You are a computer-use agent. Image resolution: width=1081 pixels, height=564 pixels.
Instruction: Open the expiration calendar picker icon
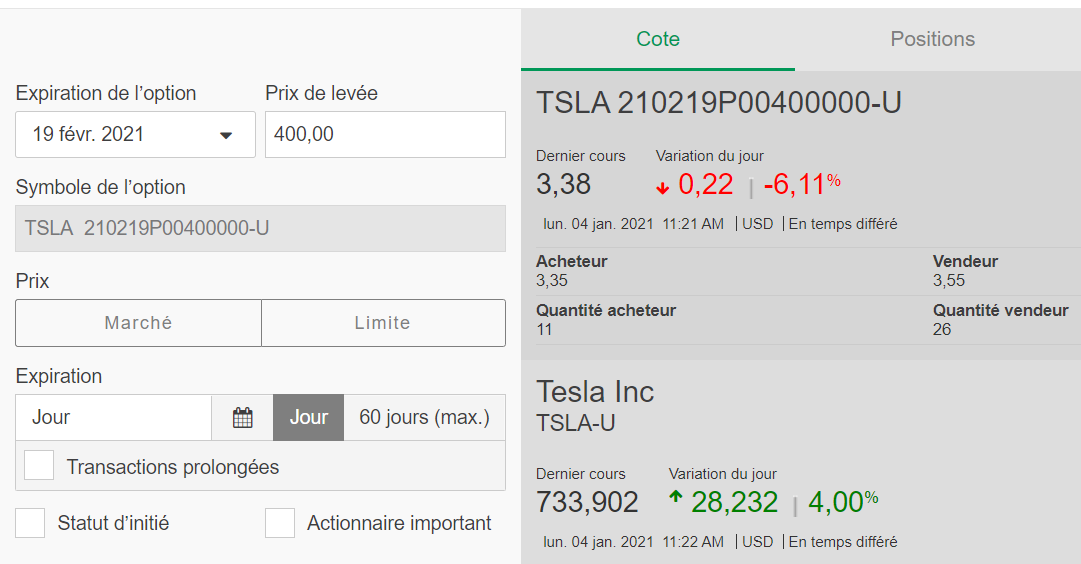[x=243, y=418]
